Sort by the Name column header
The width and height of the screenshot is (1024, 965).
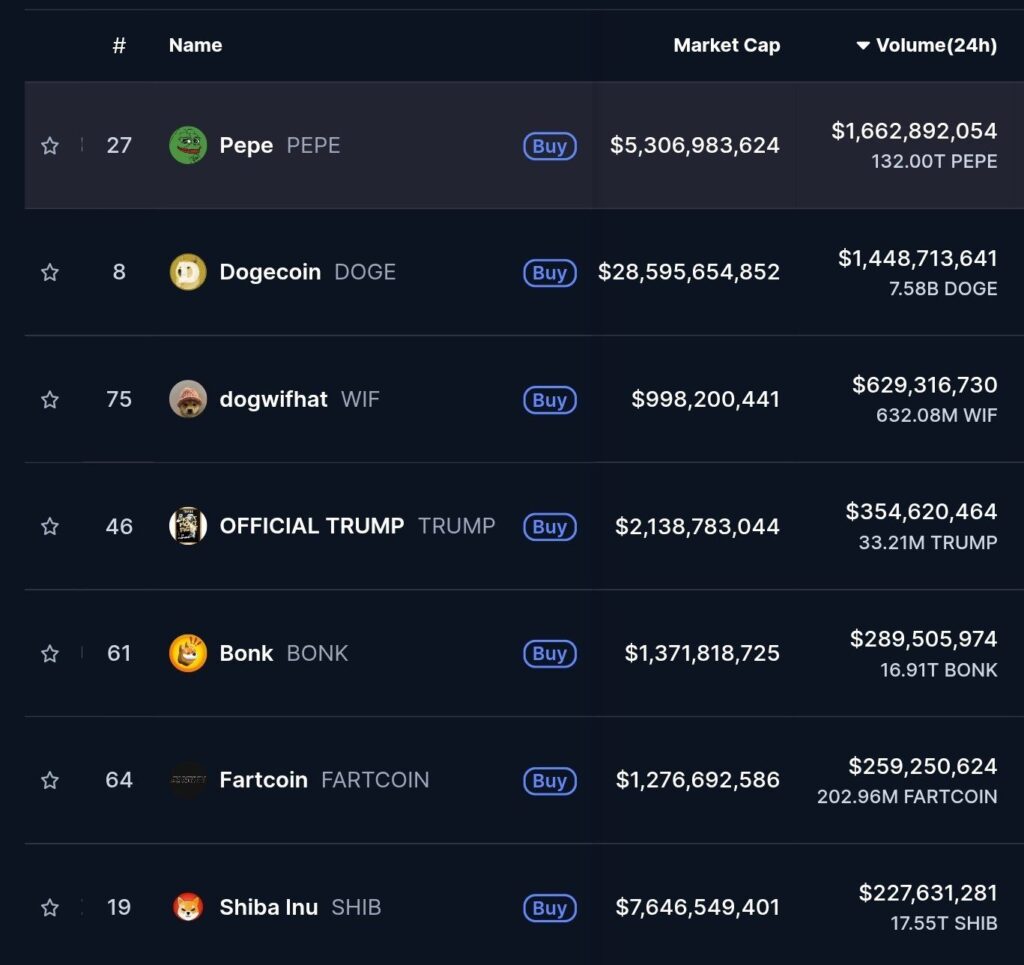(x=195, y=45)
